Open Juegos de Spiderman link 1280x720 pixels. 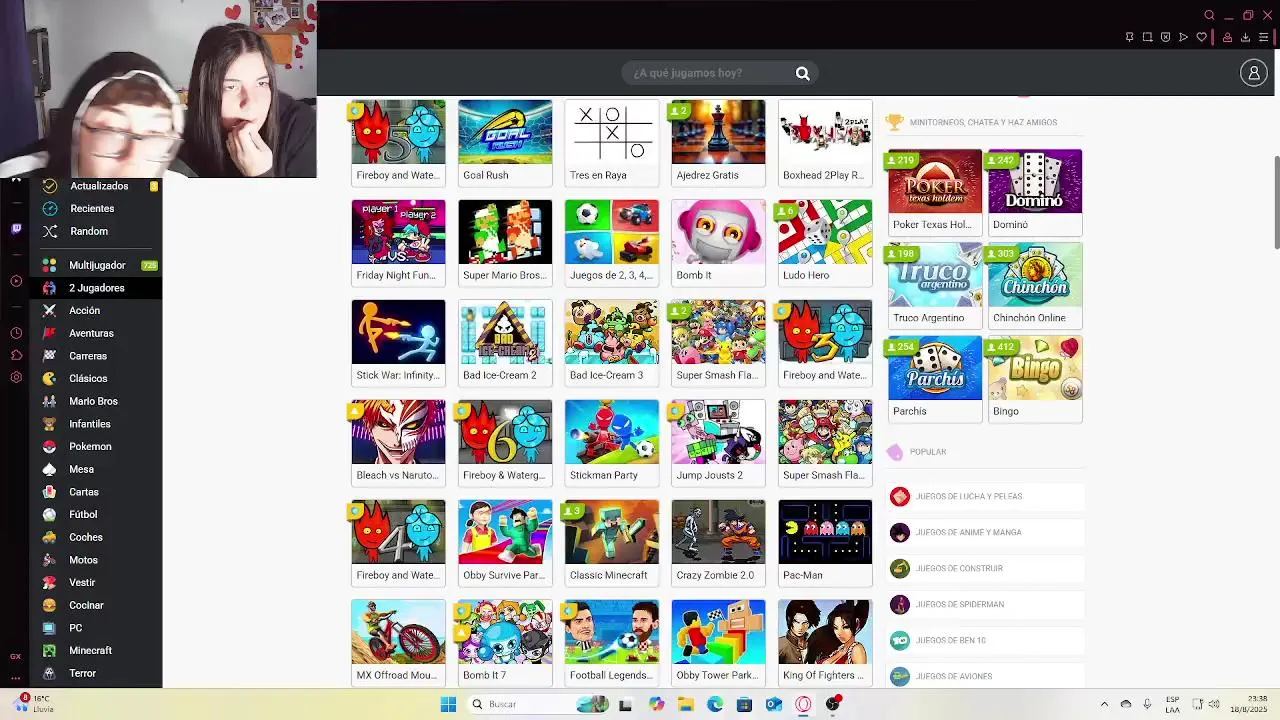[986, 604]
